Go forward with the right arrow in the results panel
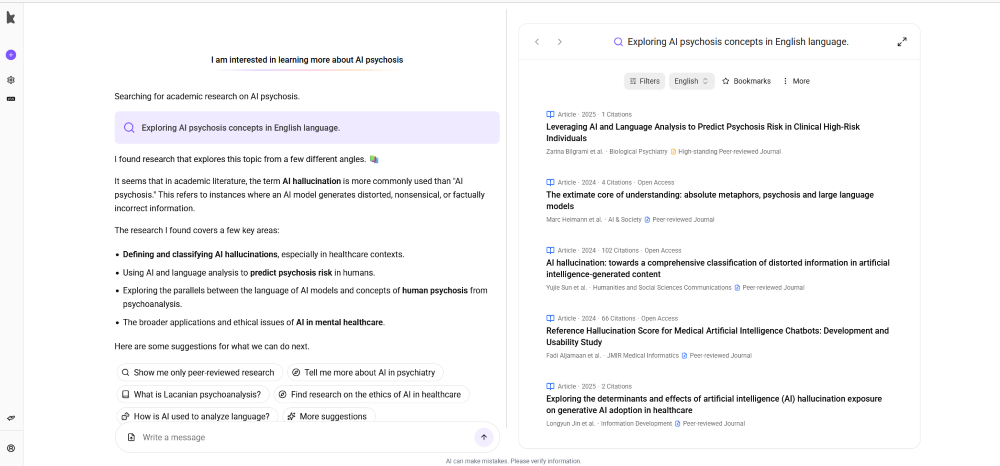This screenshot has width=1000, height=466. click(560, 42)
